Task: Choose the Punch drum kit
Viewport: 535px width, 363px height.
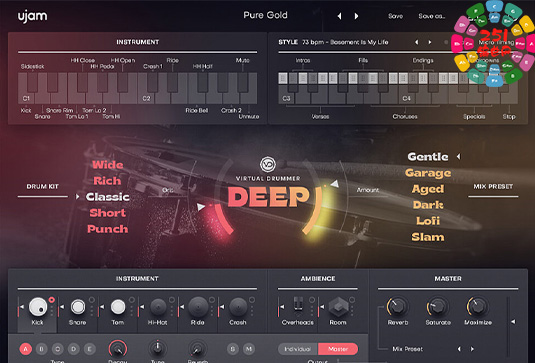Action: tap(107, 229)
